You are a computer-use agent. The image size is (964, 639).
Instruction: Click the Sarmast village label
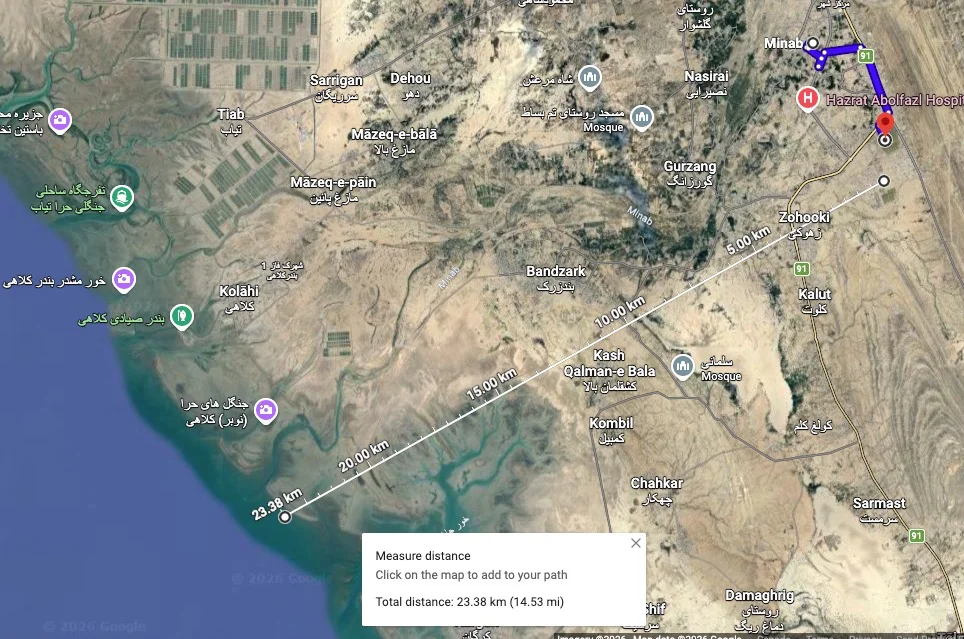click(x=879, y=503)
